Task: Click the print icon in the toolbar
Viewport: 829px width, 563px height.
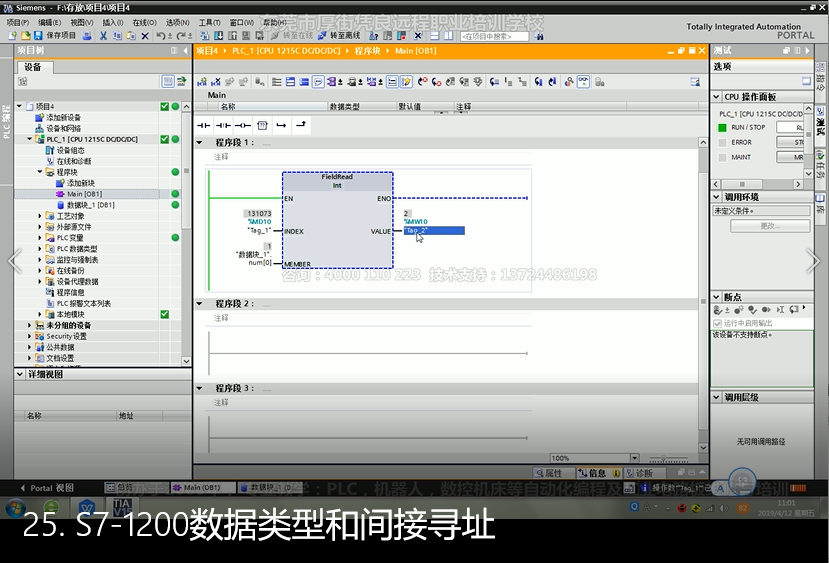Action: pyautogui.click(x=87, y=35)
